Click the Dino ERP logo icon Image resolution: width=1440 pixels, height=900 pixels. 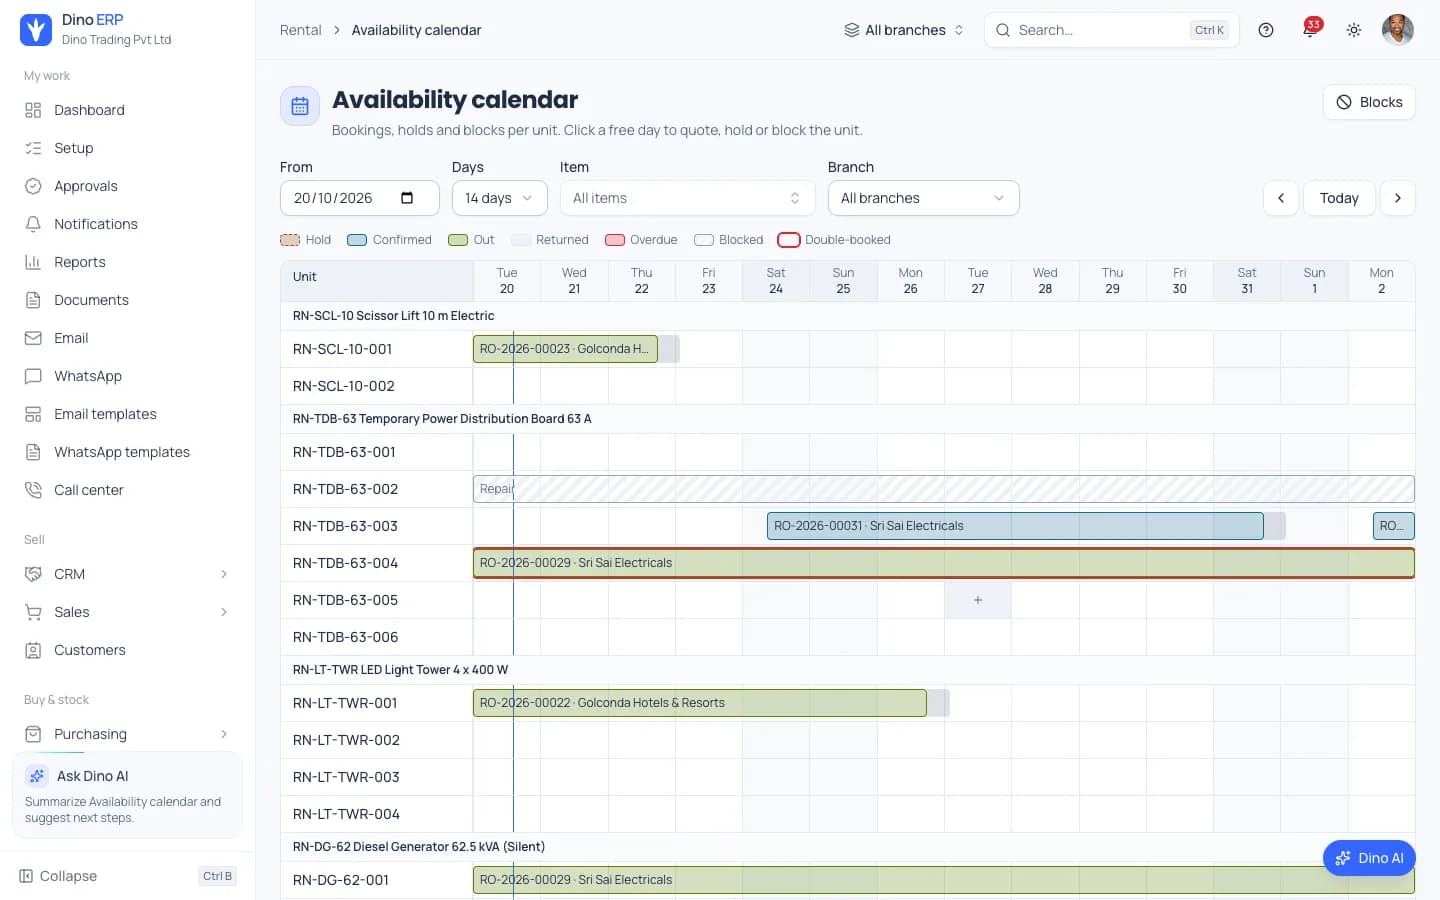click(36, 30)
